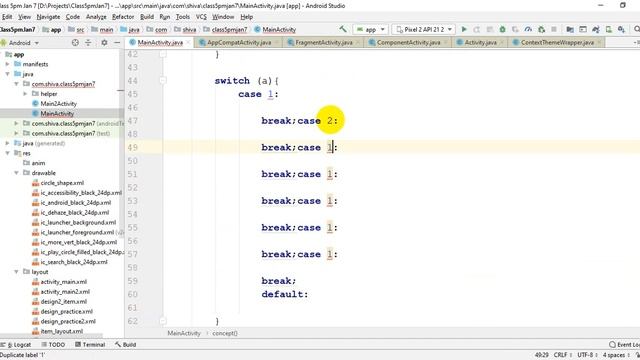Select ic_search_black_24dp.xml file
Image resolution: width=640 pixels, height=360 pixels.
74,262
